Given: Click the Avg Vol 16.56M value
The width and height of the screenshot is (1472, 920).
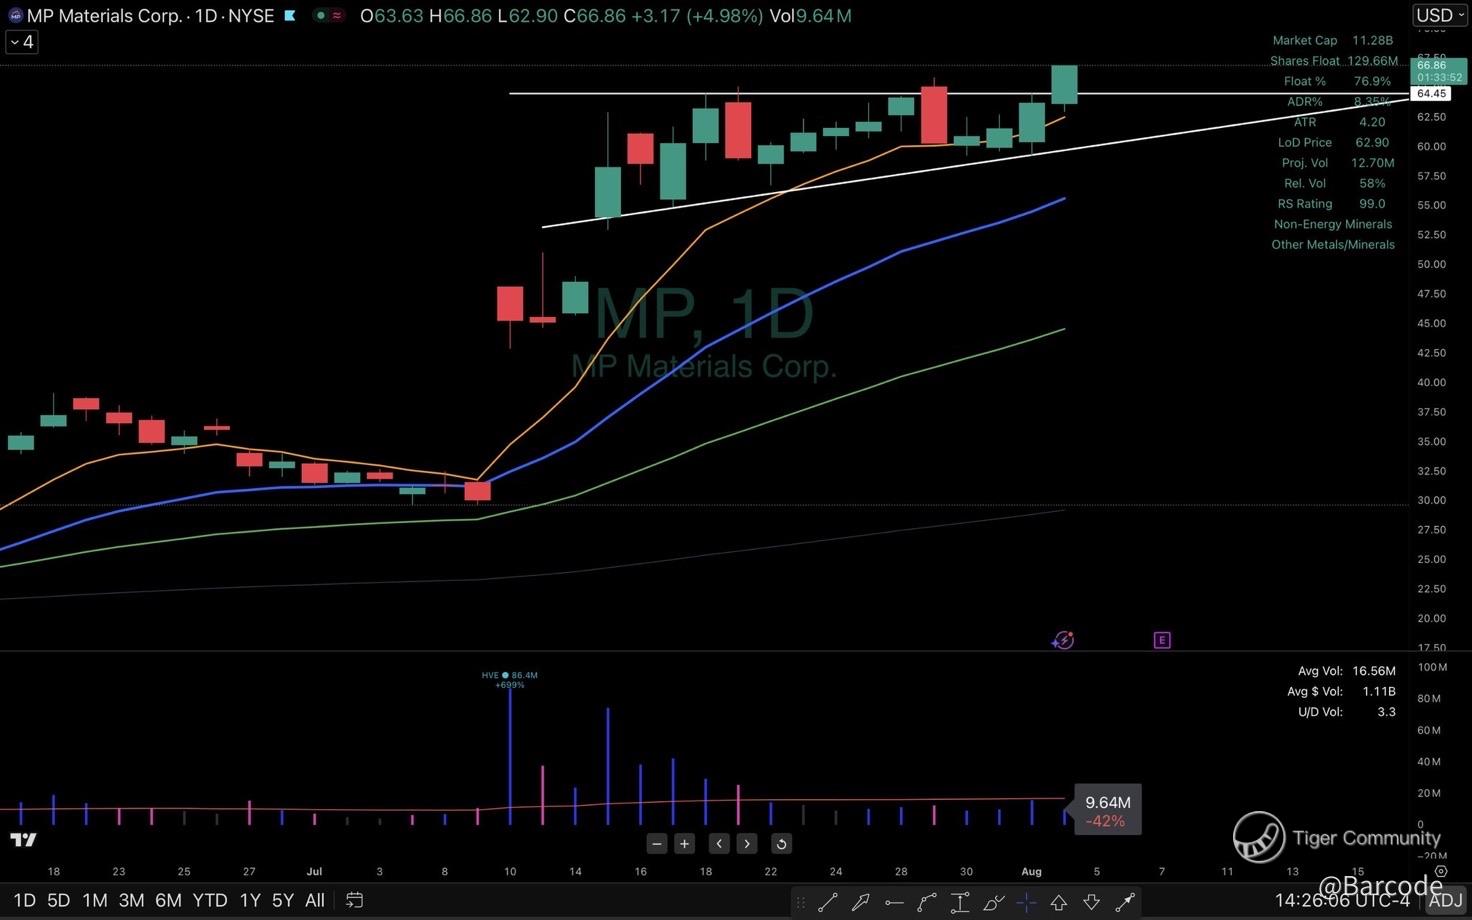Looking at the screenshot, I should [x=1374, y=671].
